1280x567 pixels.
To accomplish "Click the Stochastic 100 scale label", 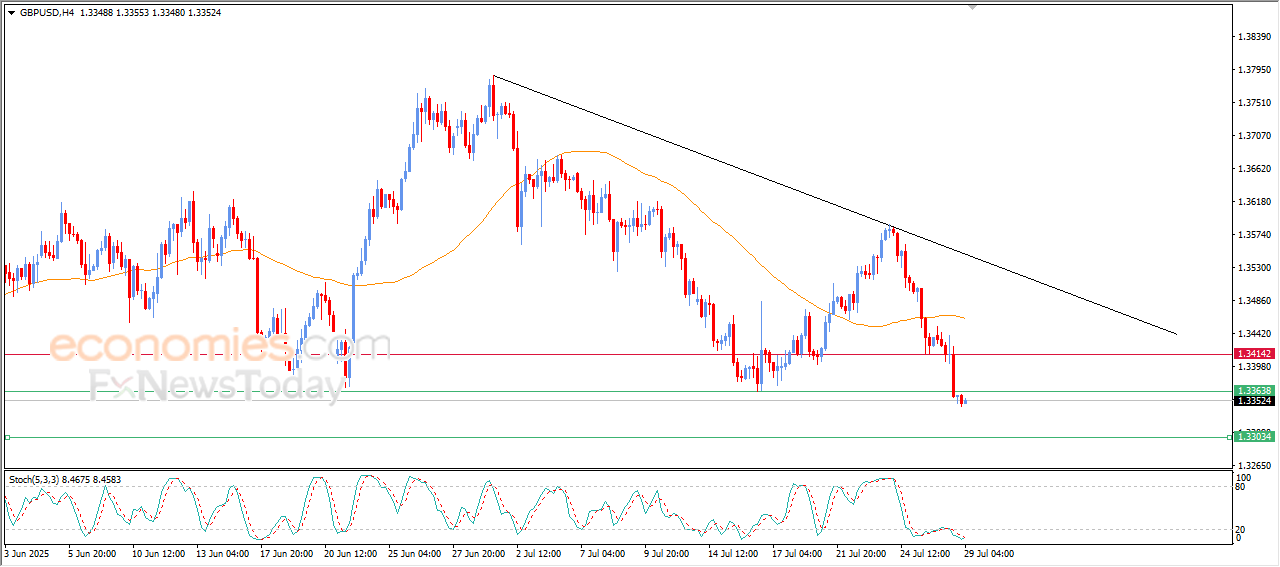I will point(1246,478).
